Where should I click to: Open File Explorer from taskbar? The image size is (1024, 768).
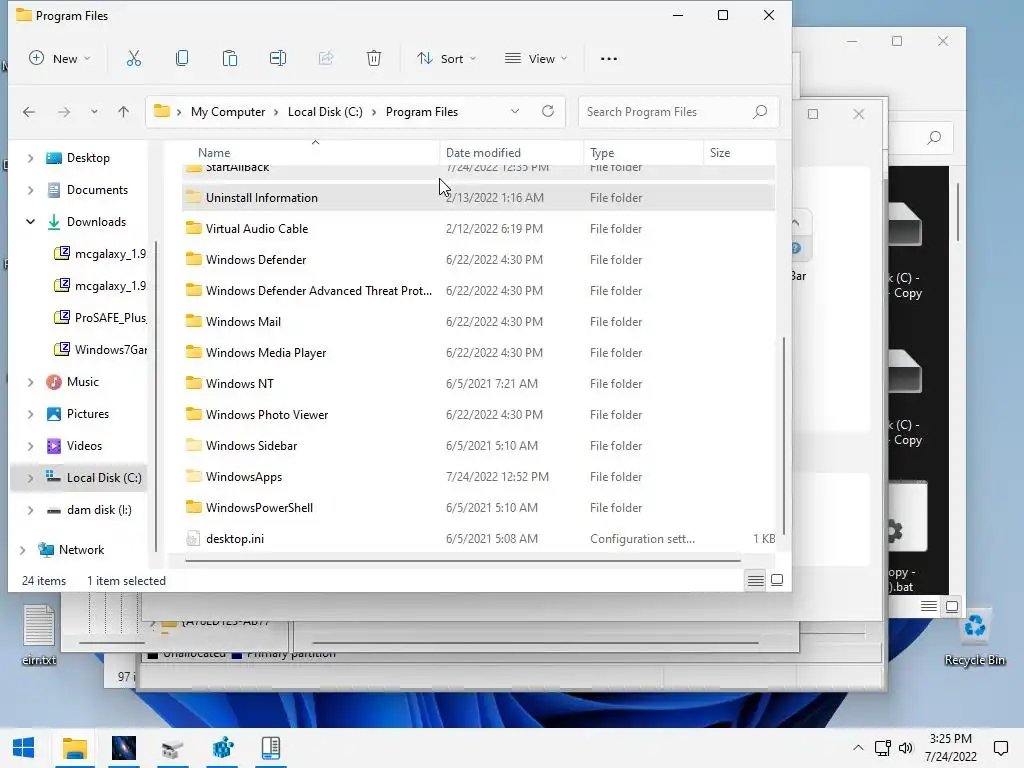(74, 748)
